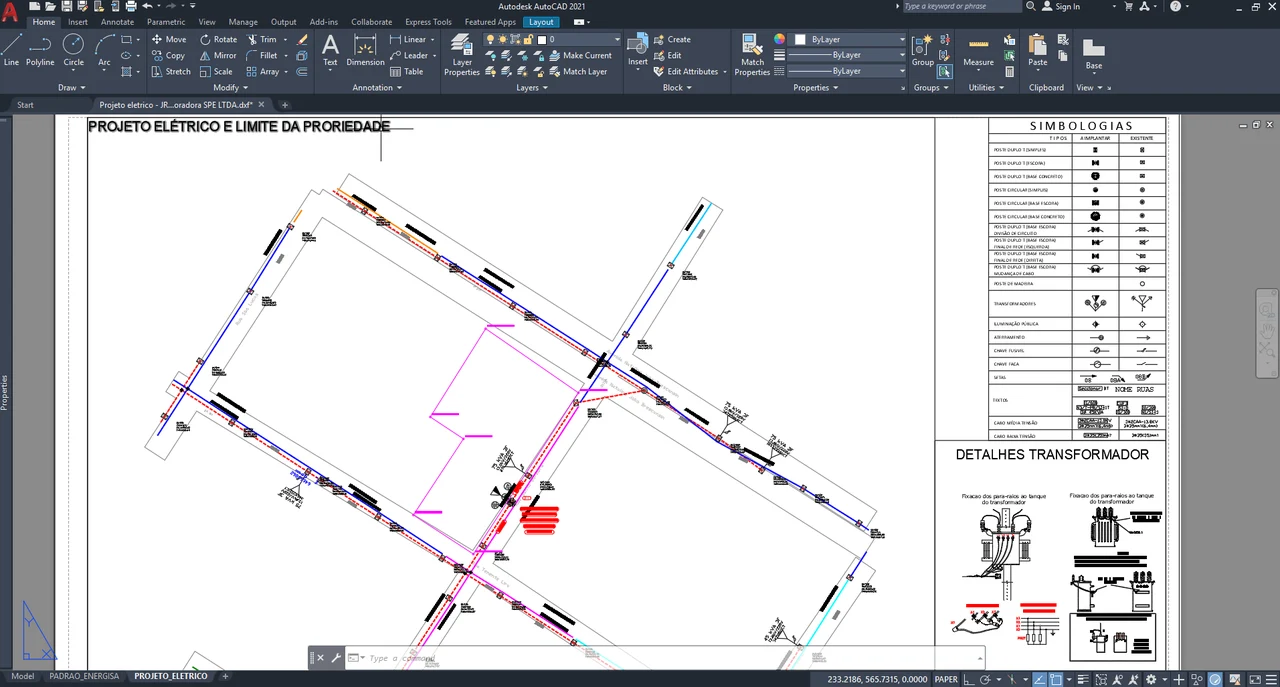This screenshot has height=687, width=1280.
Task: Click the Base view icon
Action: tap(1094, 53)
